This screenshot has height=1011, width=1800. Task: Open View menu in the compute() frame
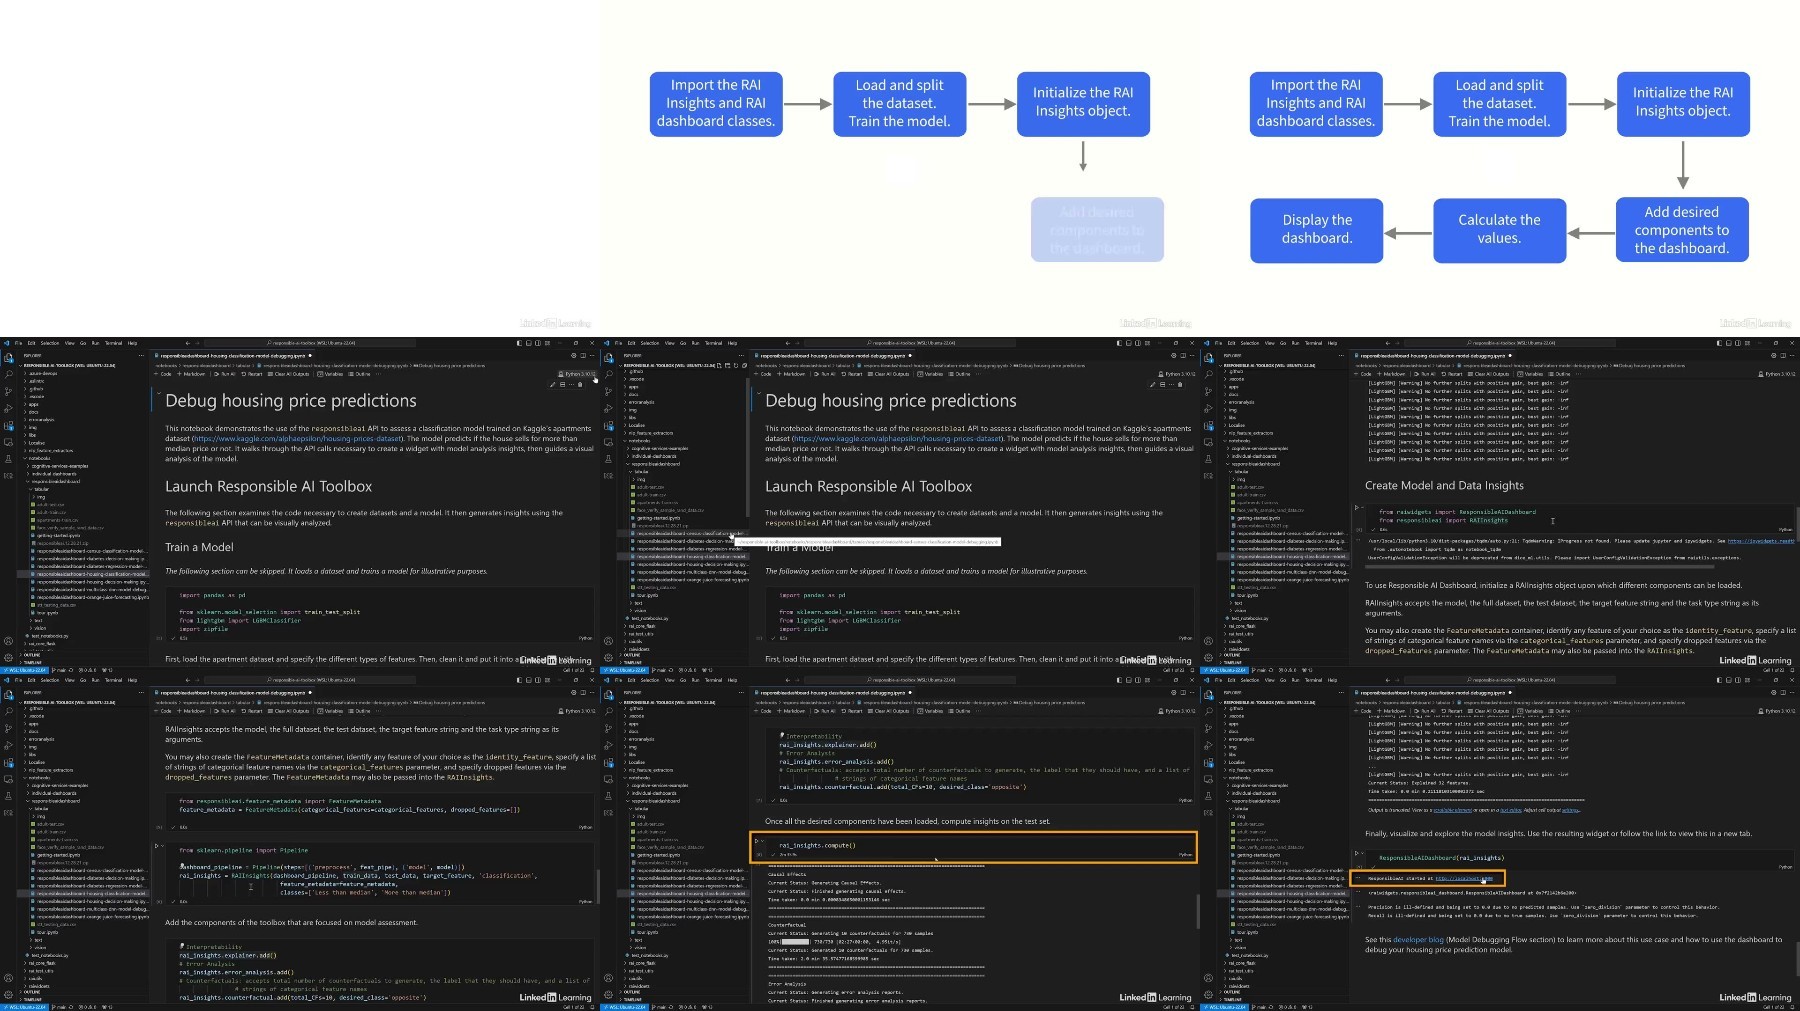click(x=669, y=680)
